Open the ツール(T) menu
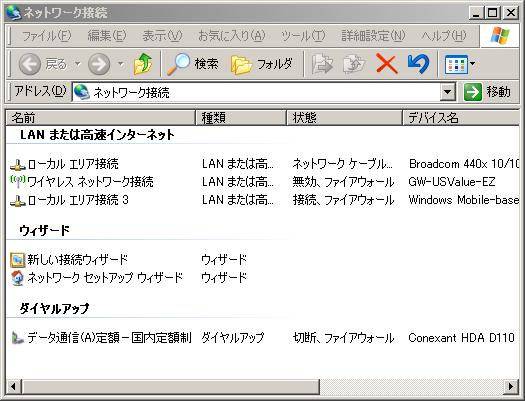525x401 pixels. (303, 35)
